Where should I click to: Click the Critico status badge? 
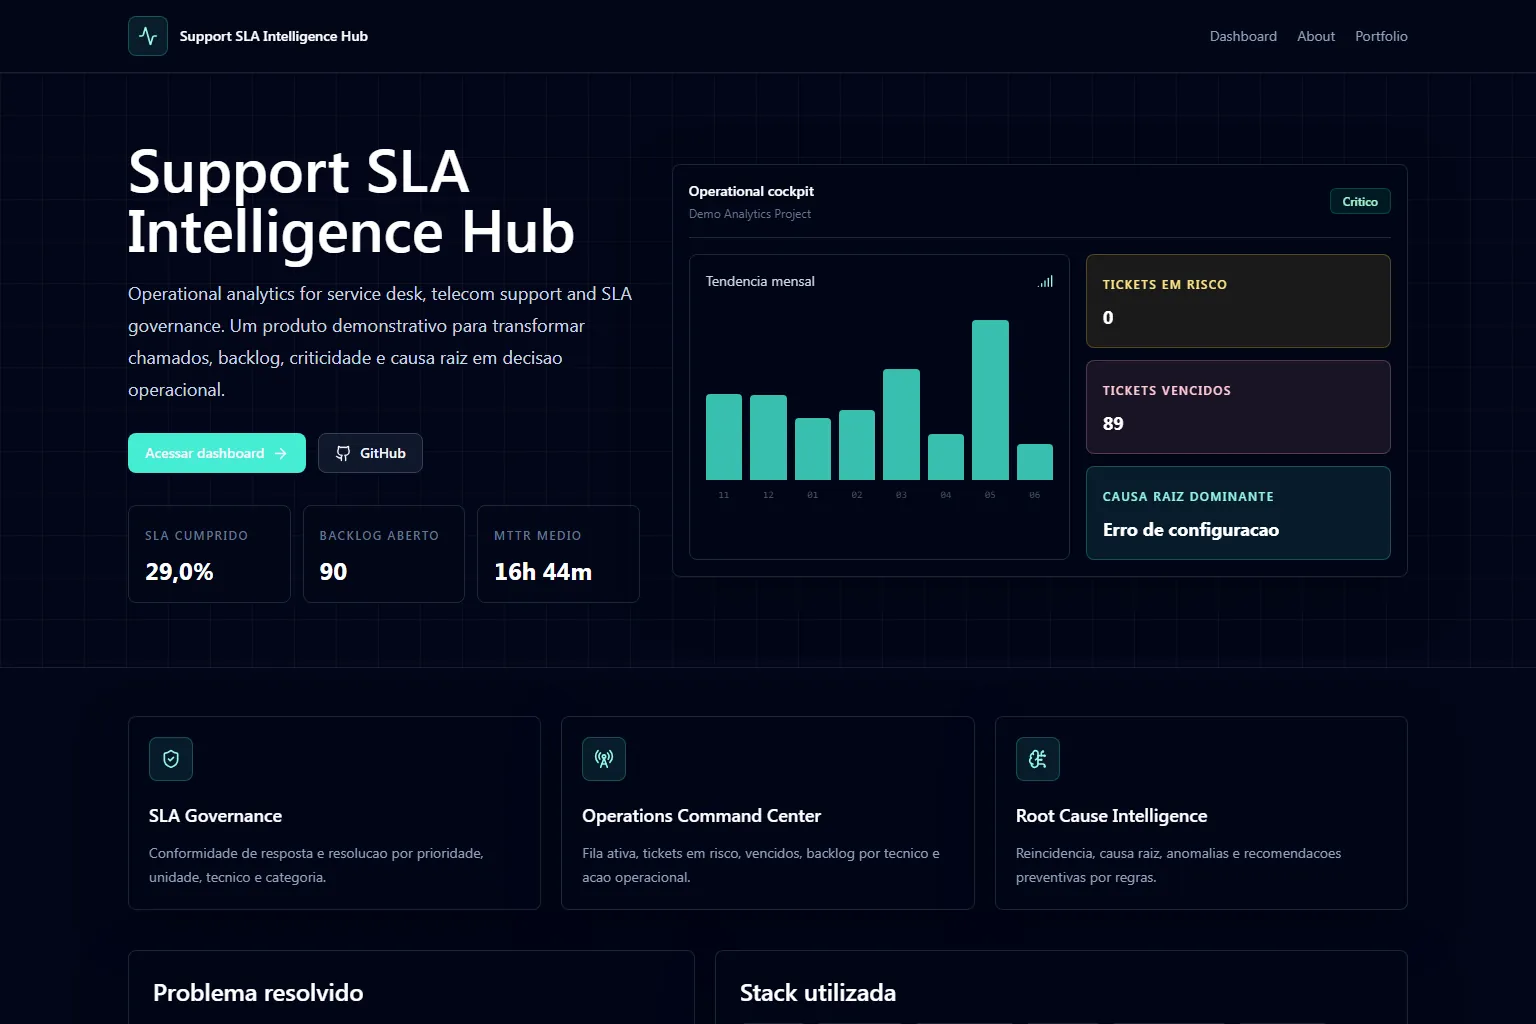pyautogui.click(x=1360, y=201)
